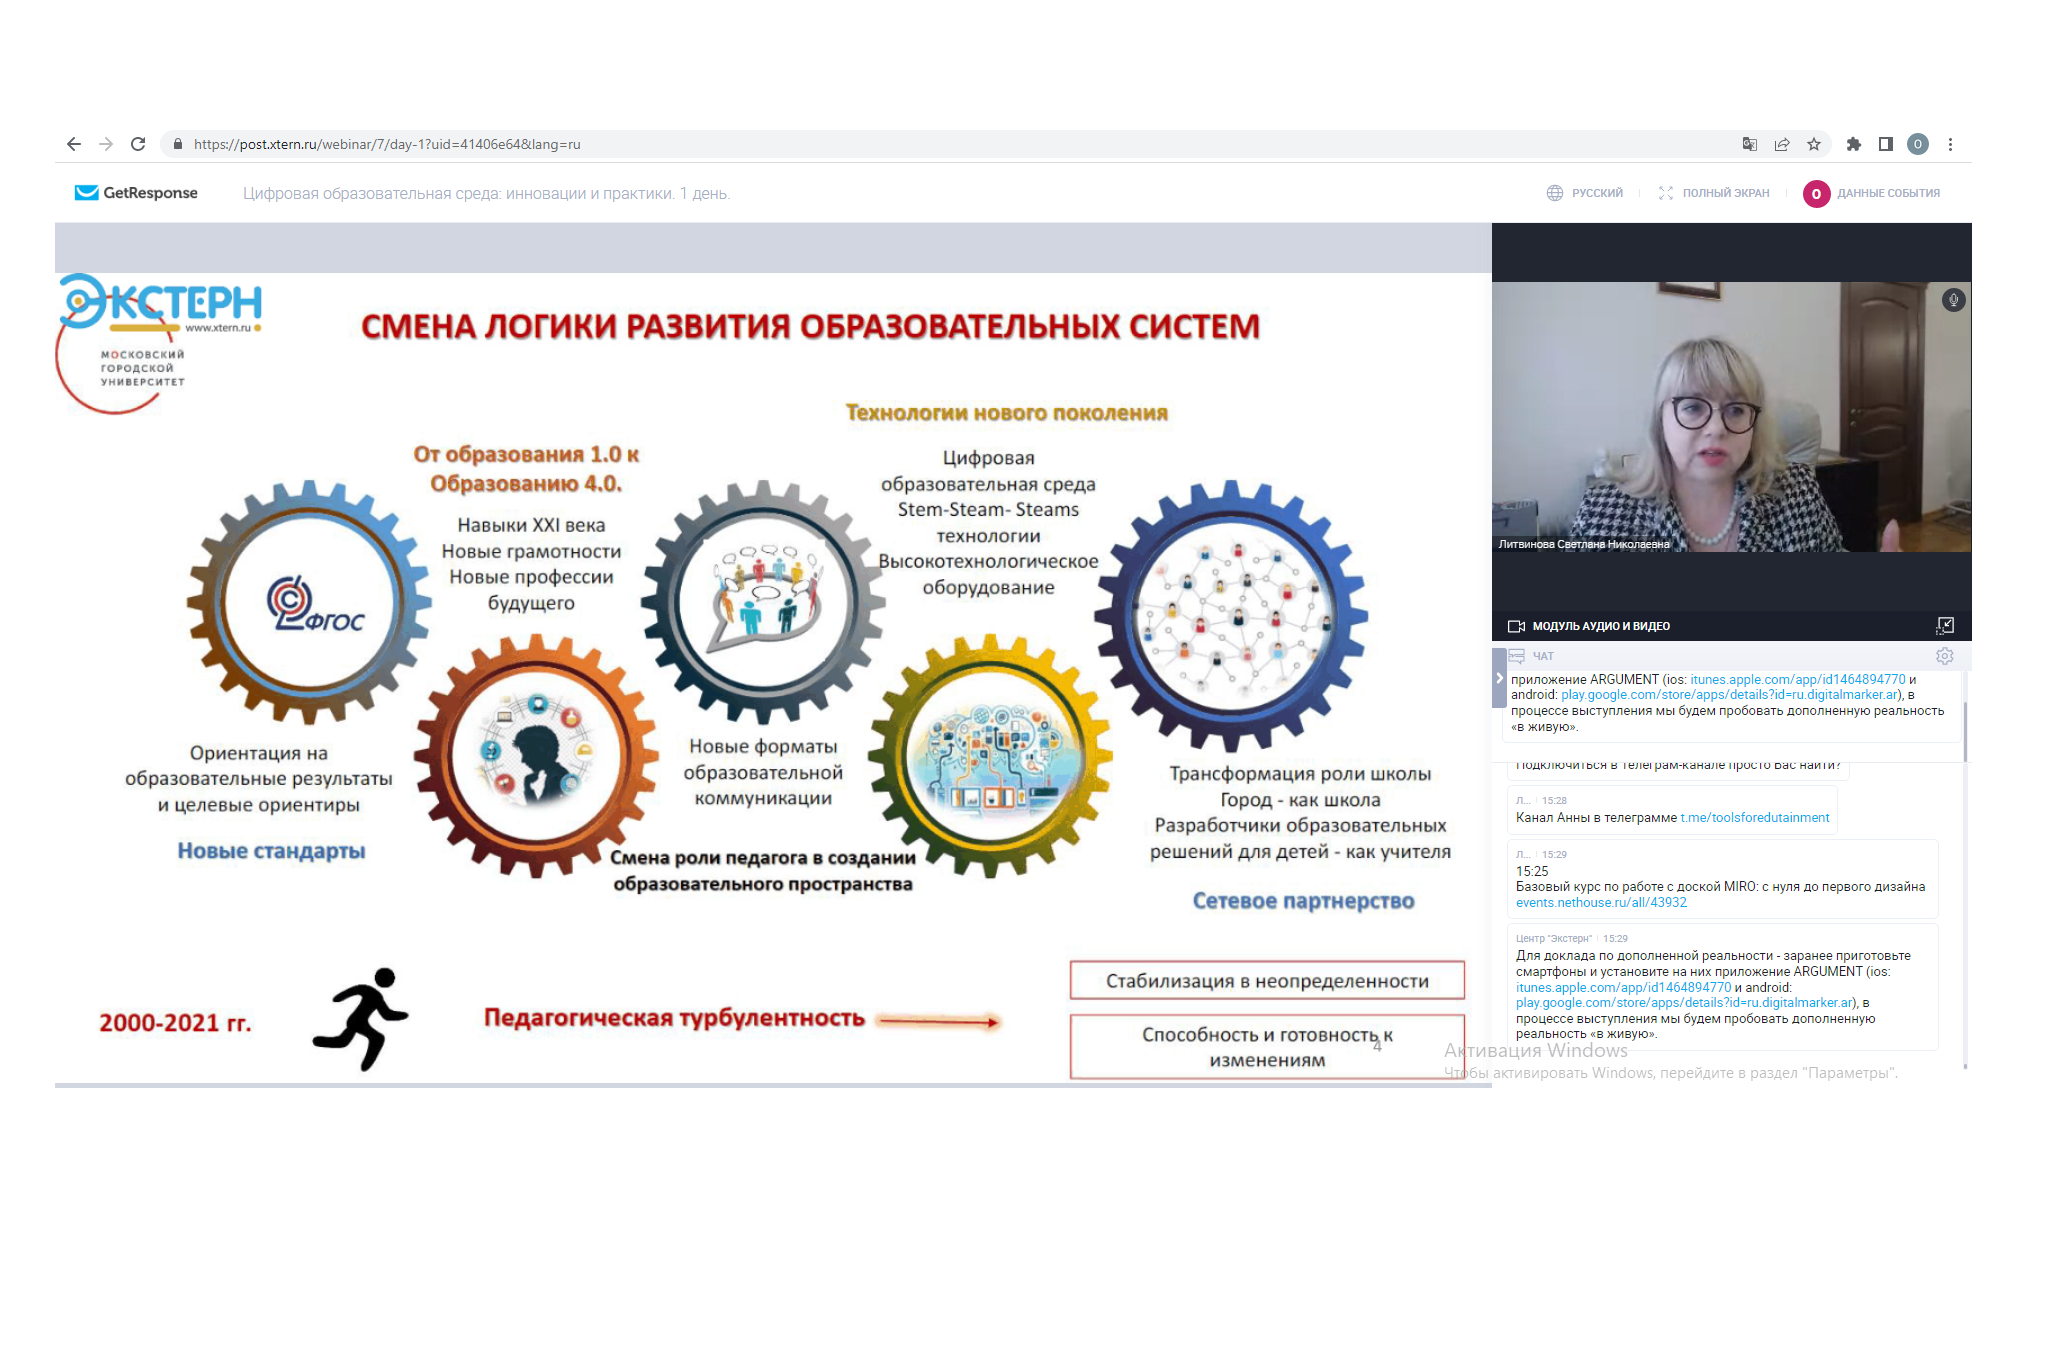
Task: Toggle the browser side panel icon
Action: (1885, 144)
